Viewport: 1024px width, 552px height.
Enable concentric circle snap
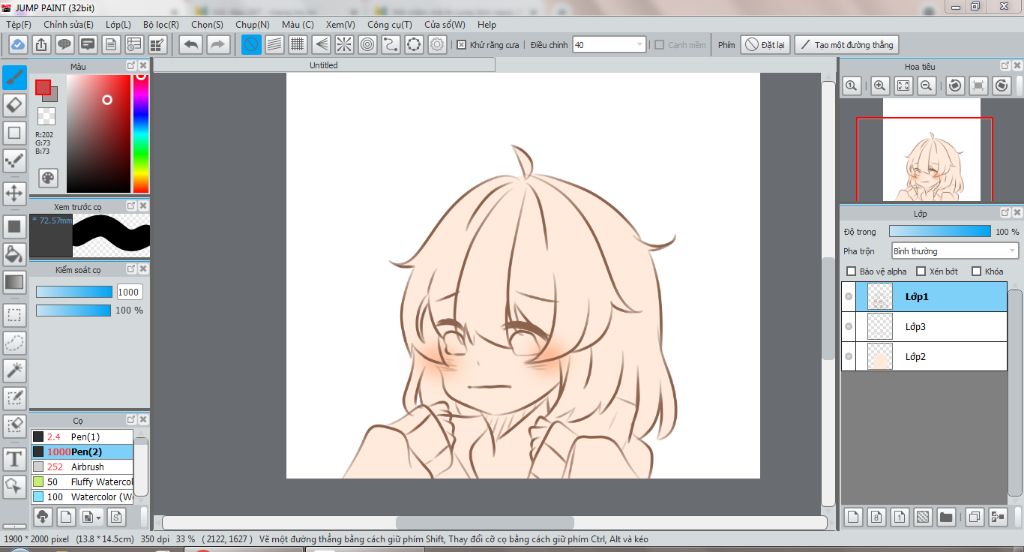[368, 44]
